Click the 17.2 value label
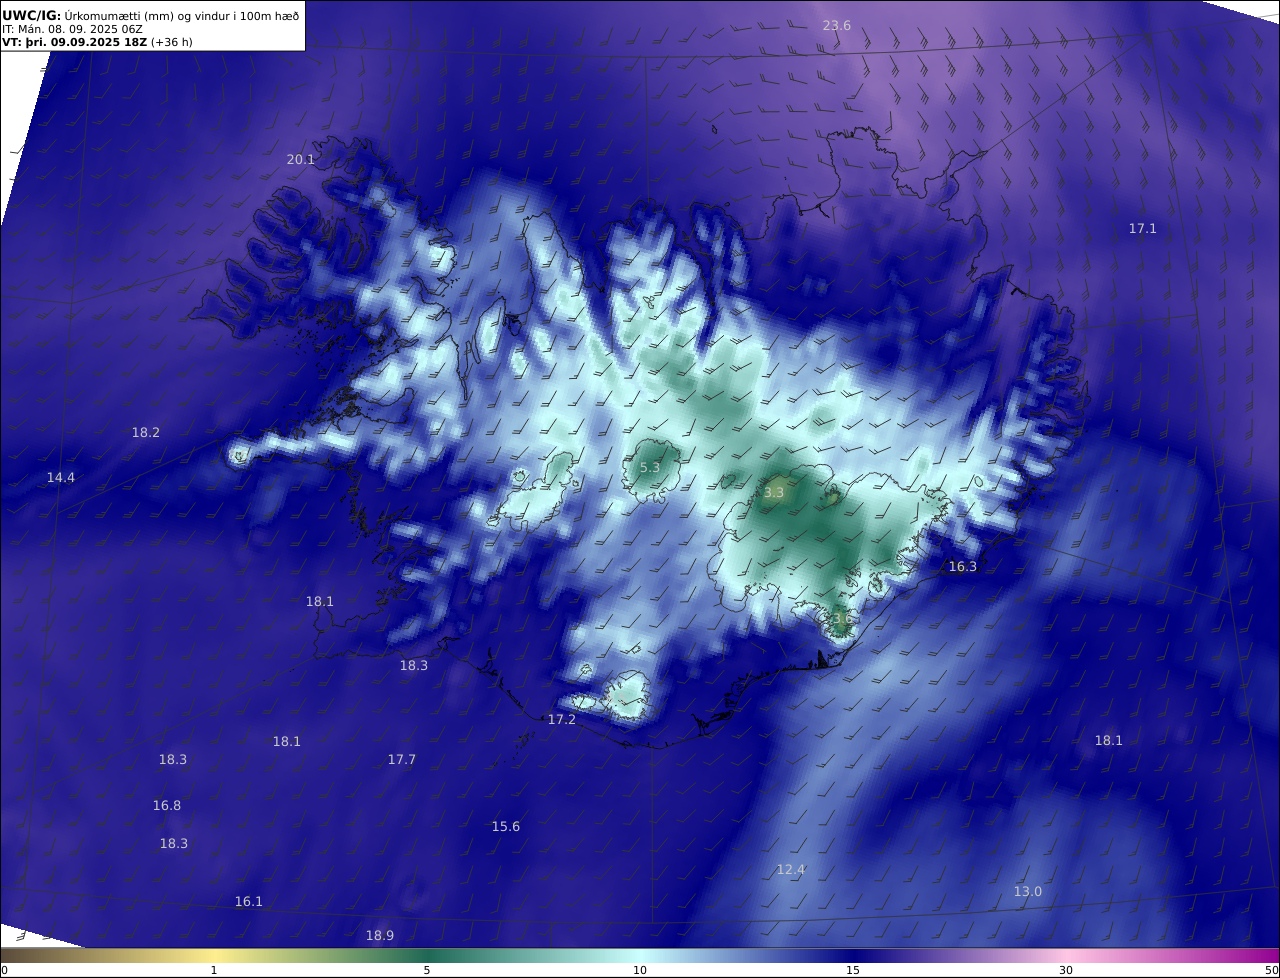1280x978 pixels. point(562,719)
